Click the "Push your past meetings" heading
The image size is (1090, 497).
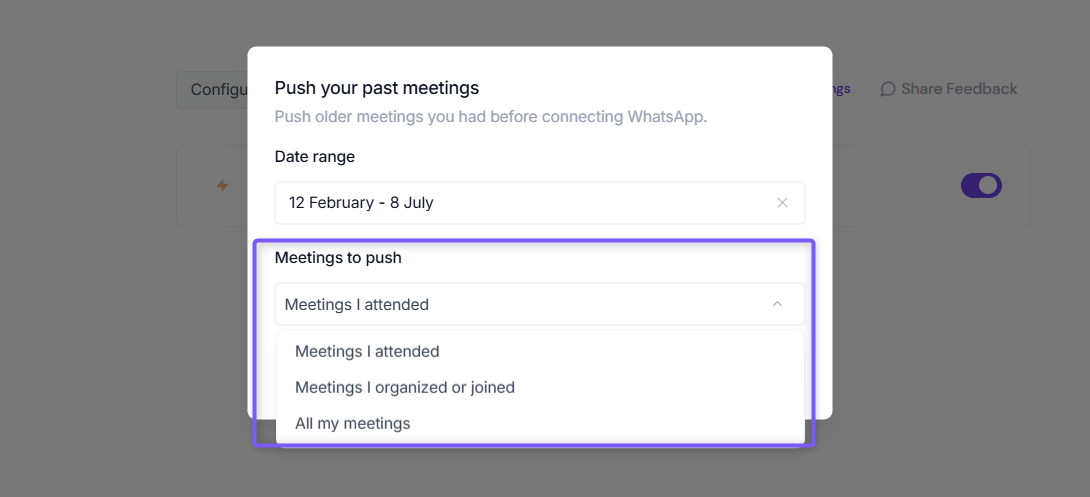(377, 88)
